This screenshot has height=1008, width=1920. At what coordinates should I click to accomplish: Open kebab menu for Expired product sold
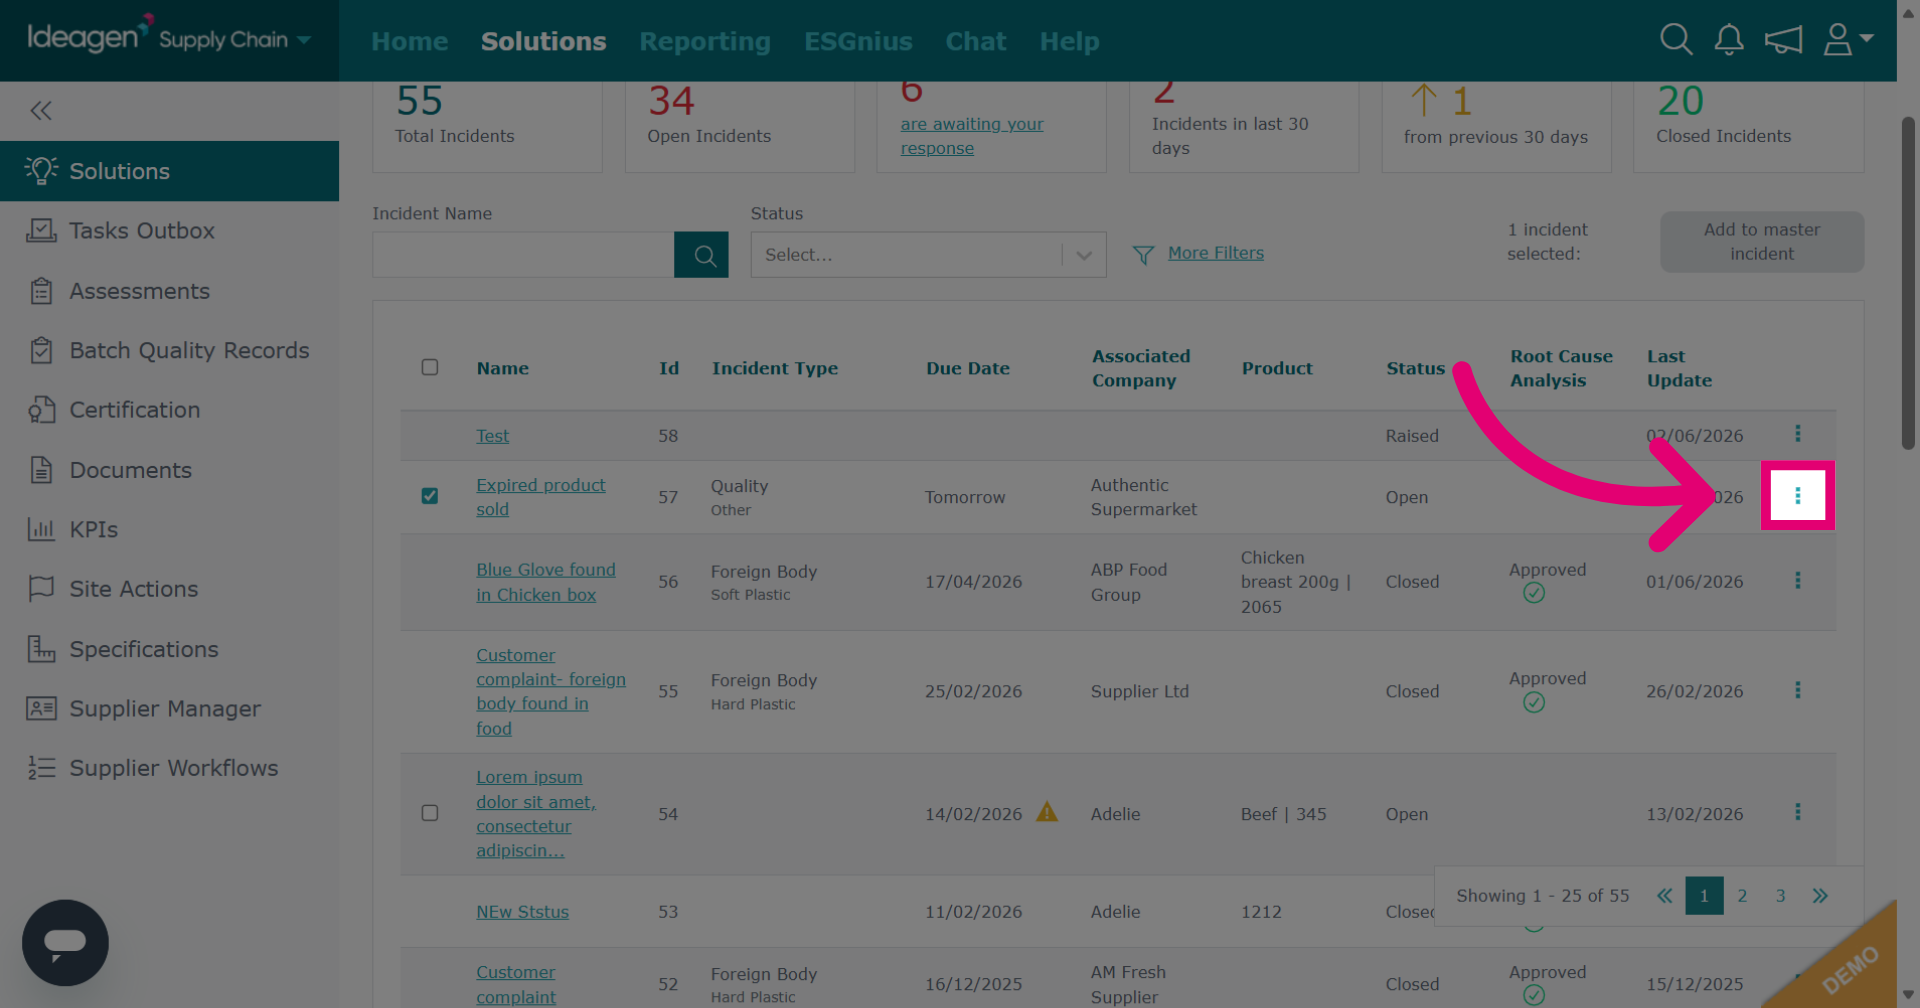pos(1797,495)
